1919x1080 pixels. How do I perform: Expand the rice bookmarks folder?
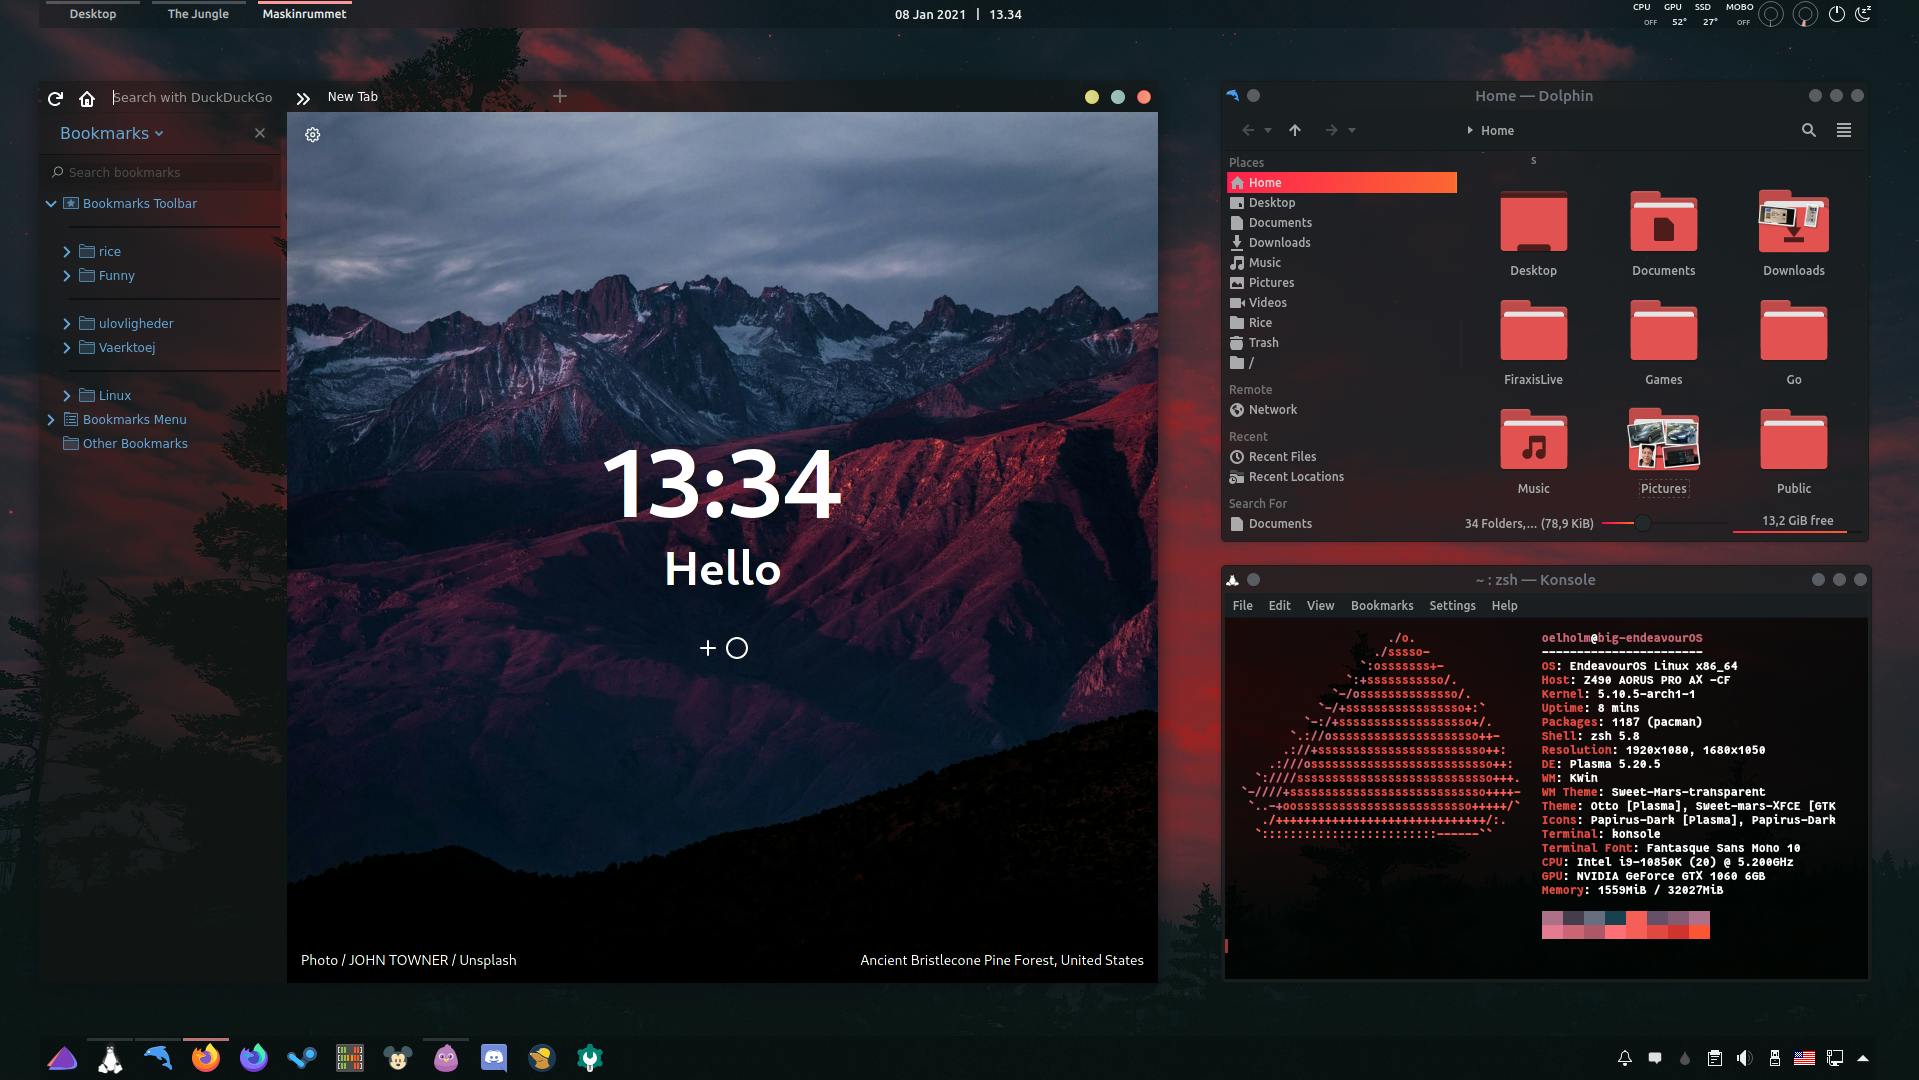click(67, 252)
